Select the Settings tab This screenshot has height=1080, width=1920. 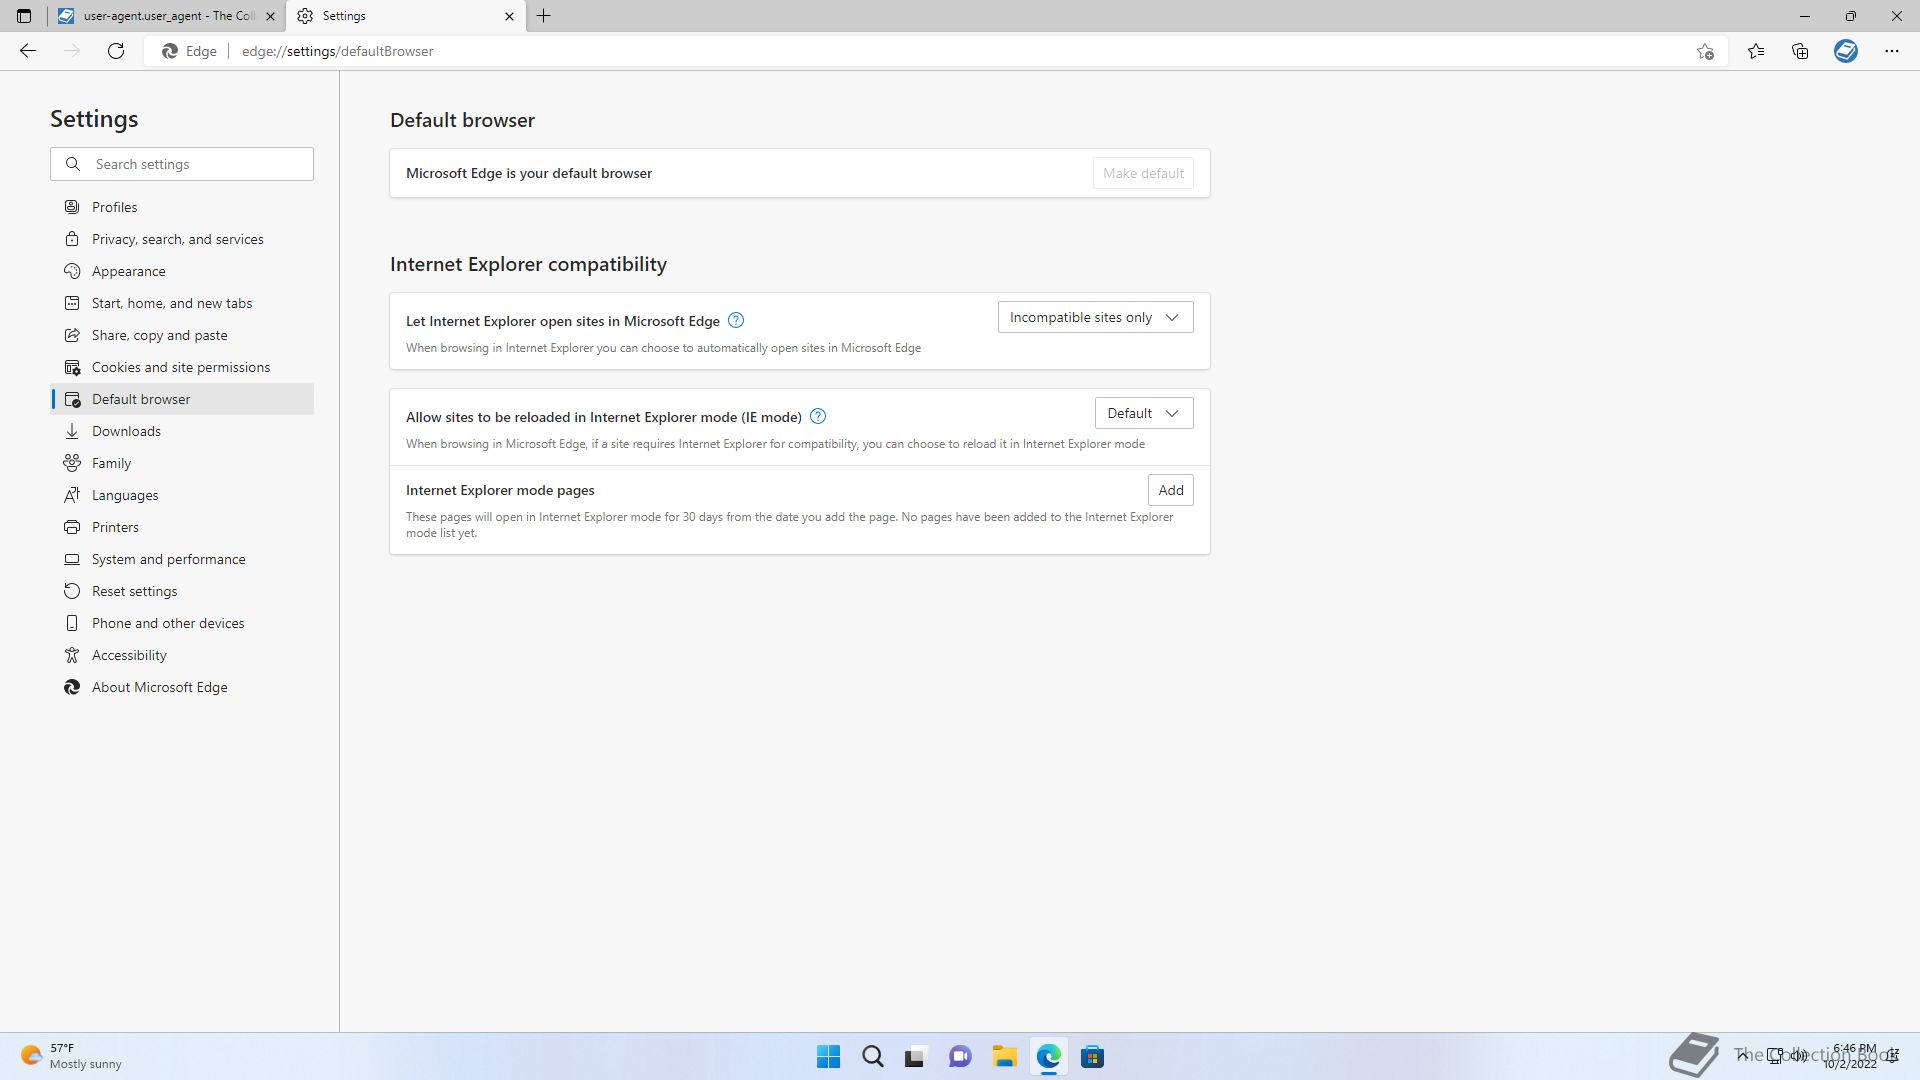[x=405, y=16]
